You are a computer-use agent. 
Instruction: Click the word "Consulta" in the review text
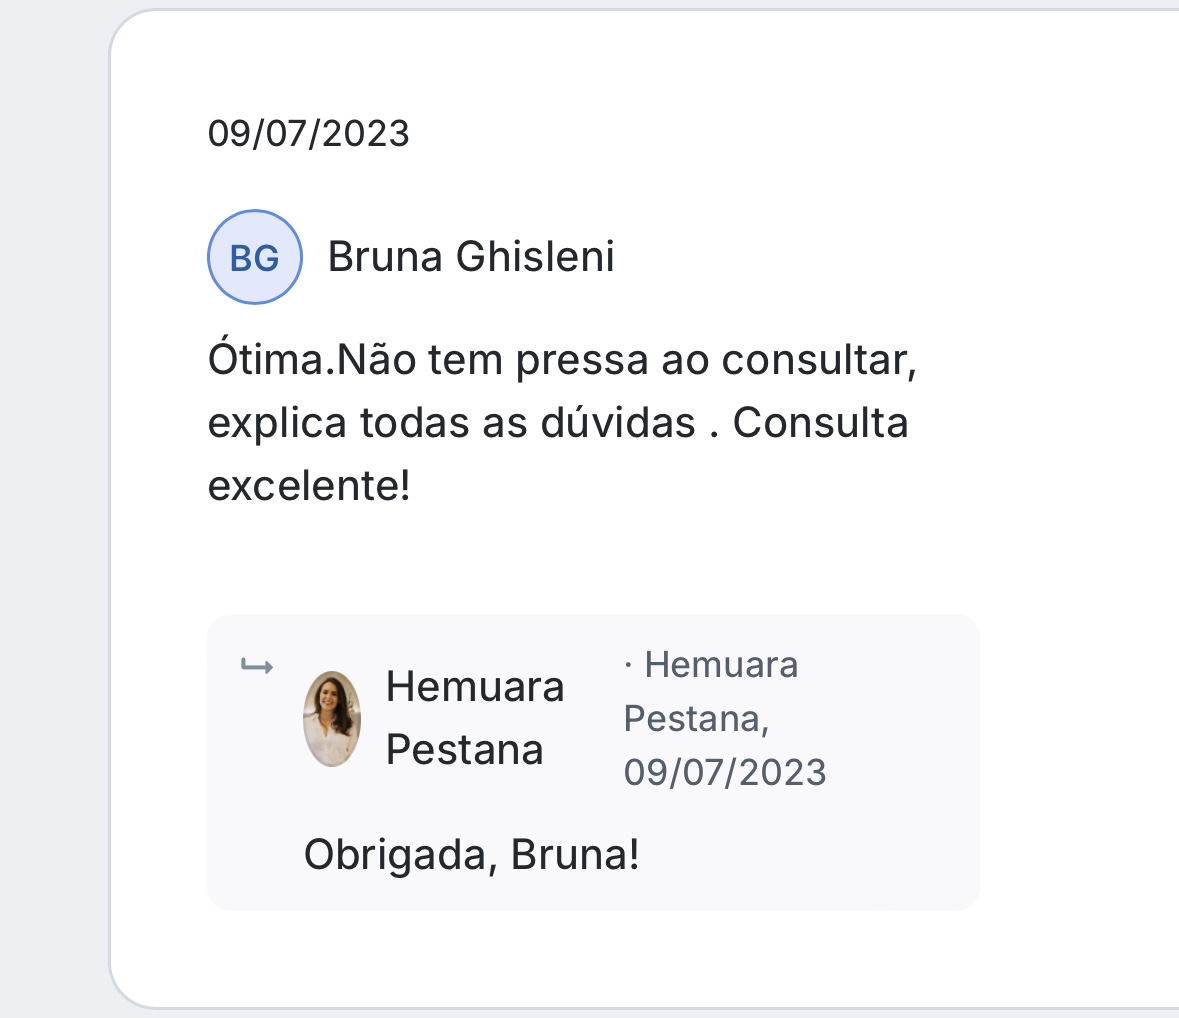(820, 423)
